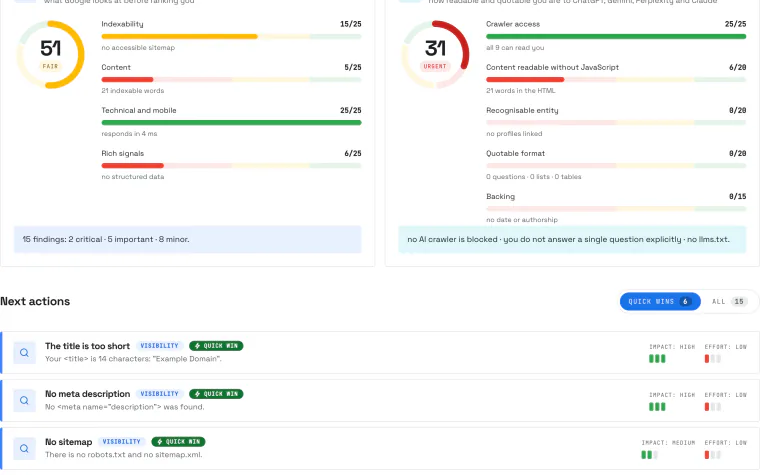Click Quick Win badge on No meta description

(x=216, y=394)
